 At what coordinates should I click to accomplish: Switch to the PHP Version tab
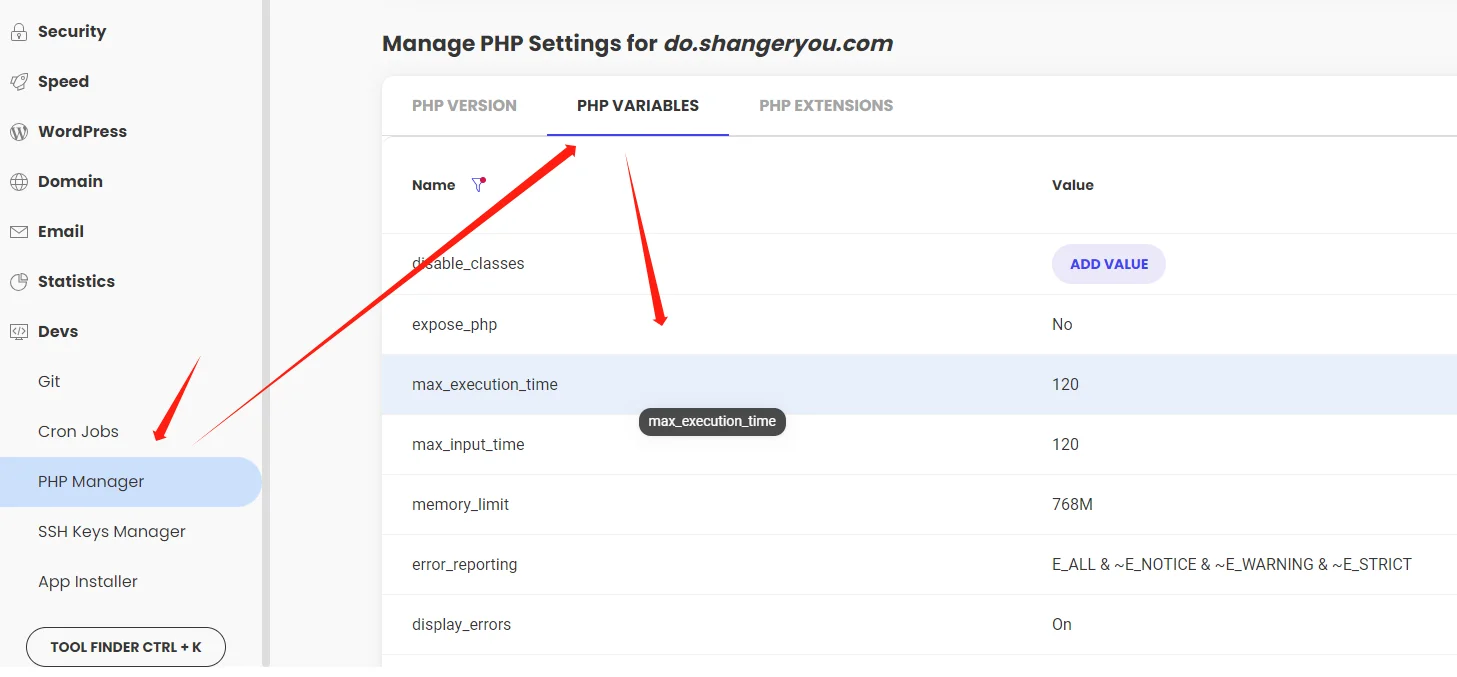point(464,106)
